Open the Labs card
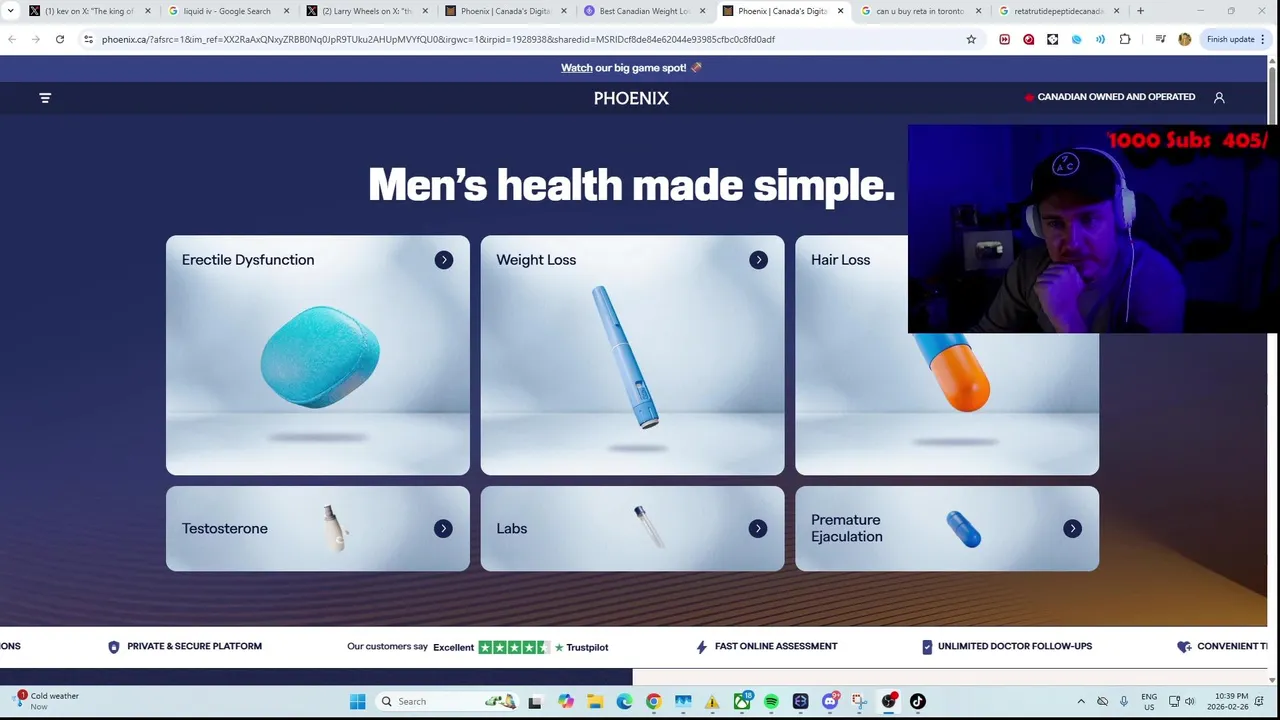 (632, 528)
